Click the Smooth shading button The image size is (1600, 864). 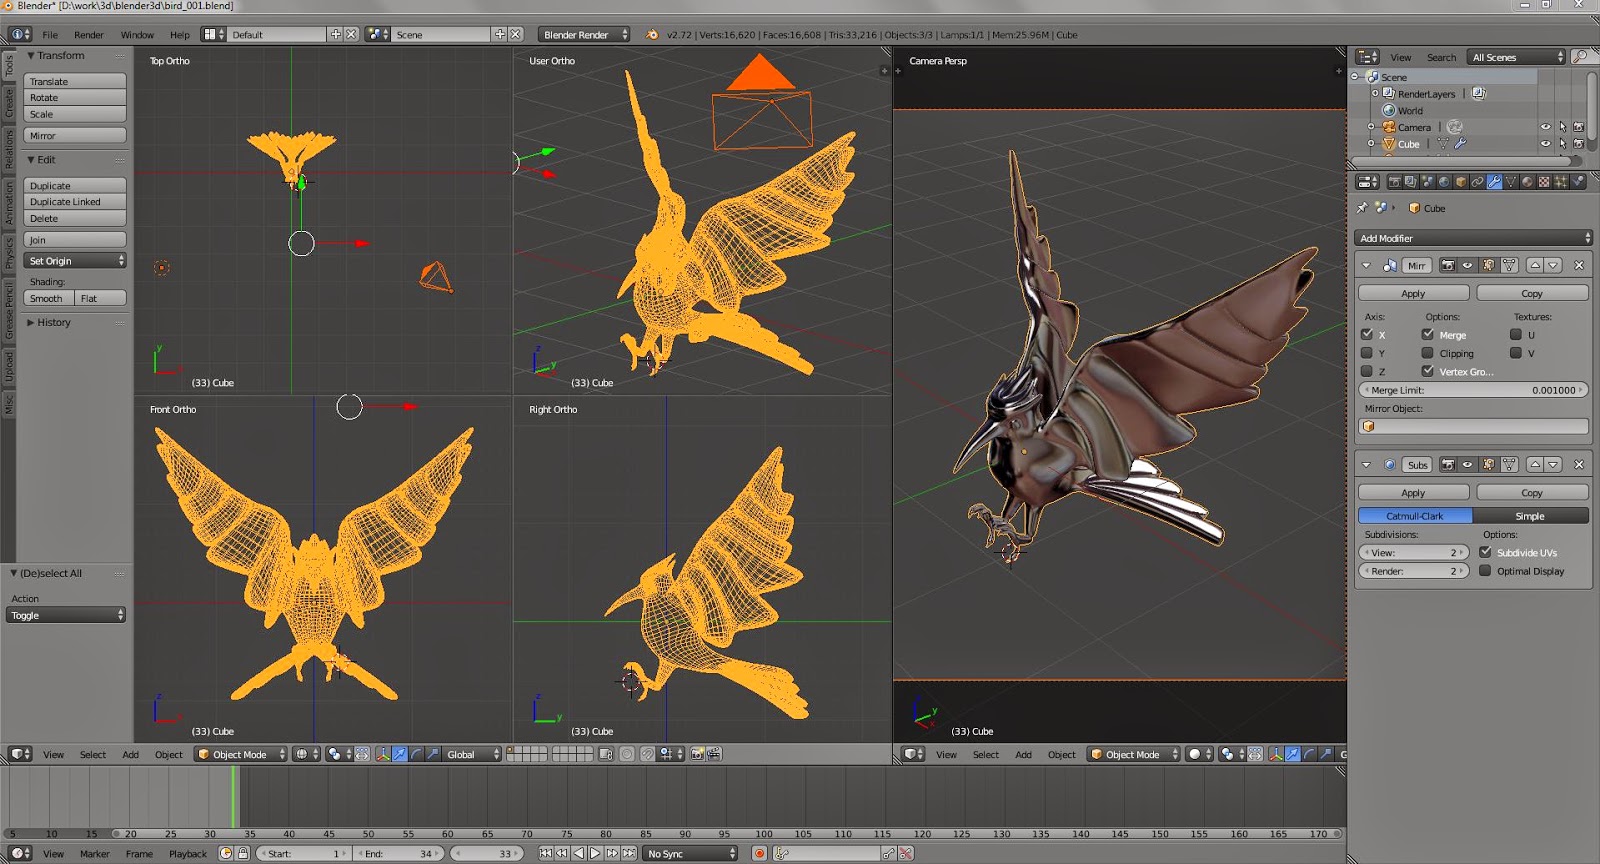pos(47,299)
